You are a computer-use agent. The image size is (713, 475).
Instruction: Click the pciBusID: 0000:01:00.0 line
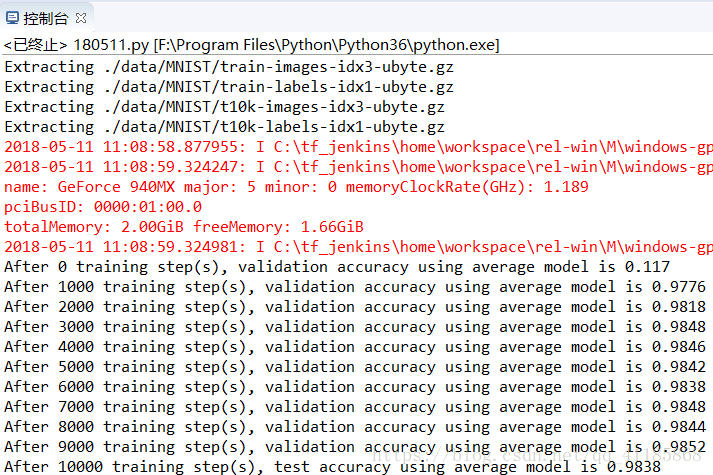(103, 207)
